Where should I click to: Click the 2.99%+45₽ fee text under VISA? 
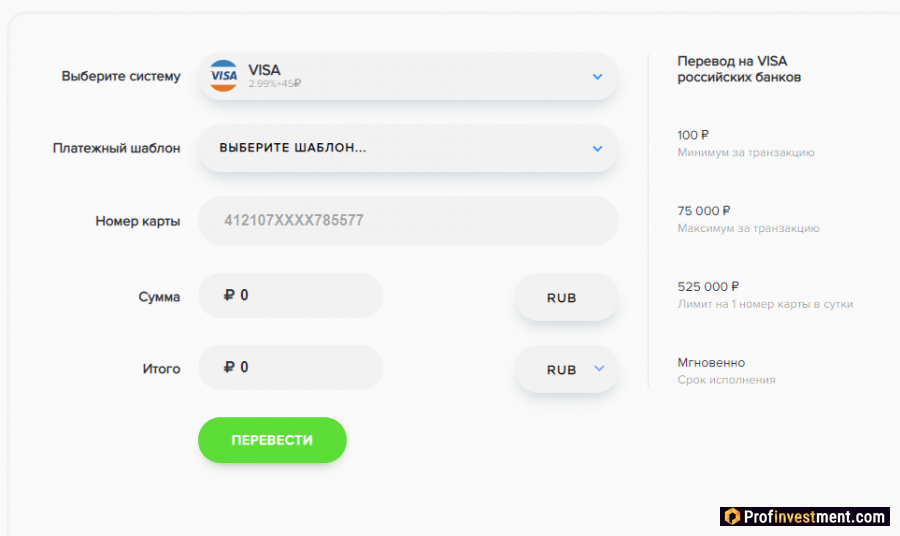click(x=275, y=84)
